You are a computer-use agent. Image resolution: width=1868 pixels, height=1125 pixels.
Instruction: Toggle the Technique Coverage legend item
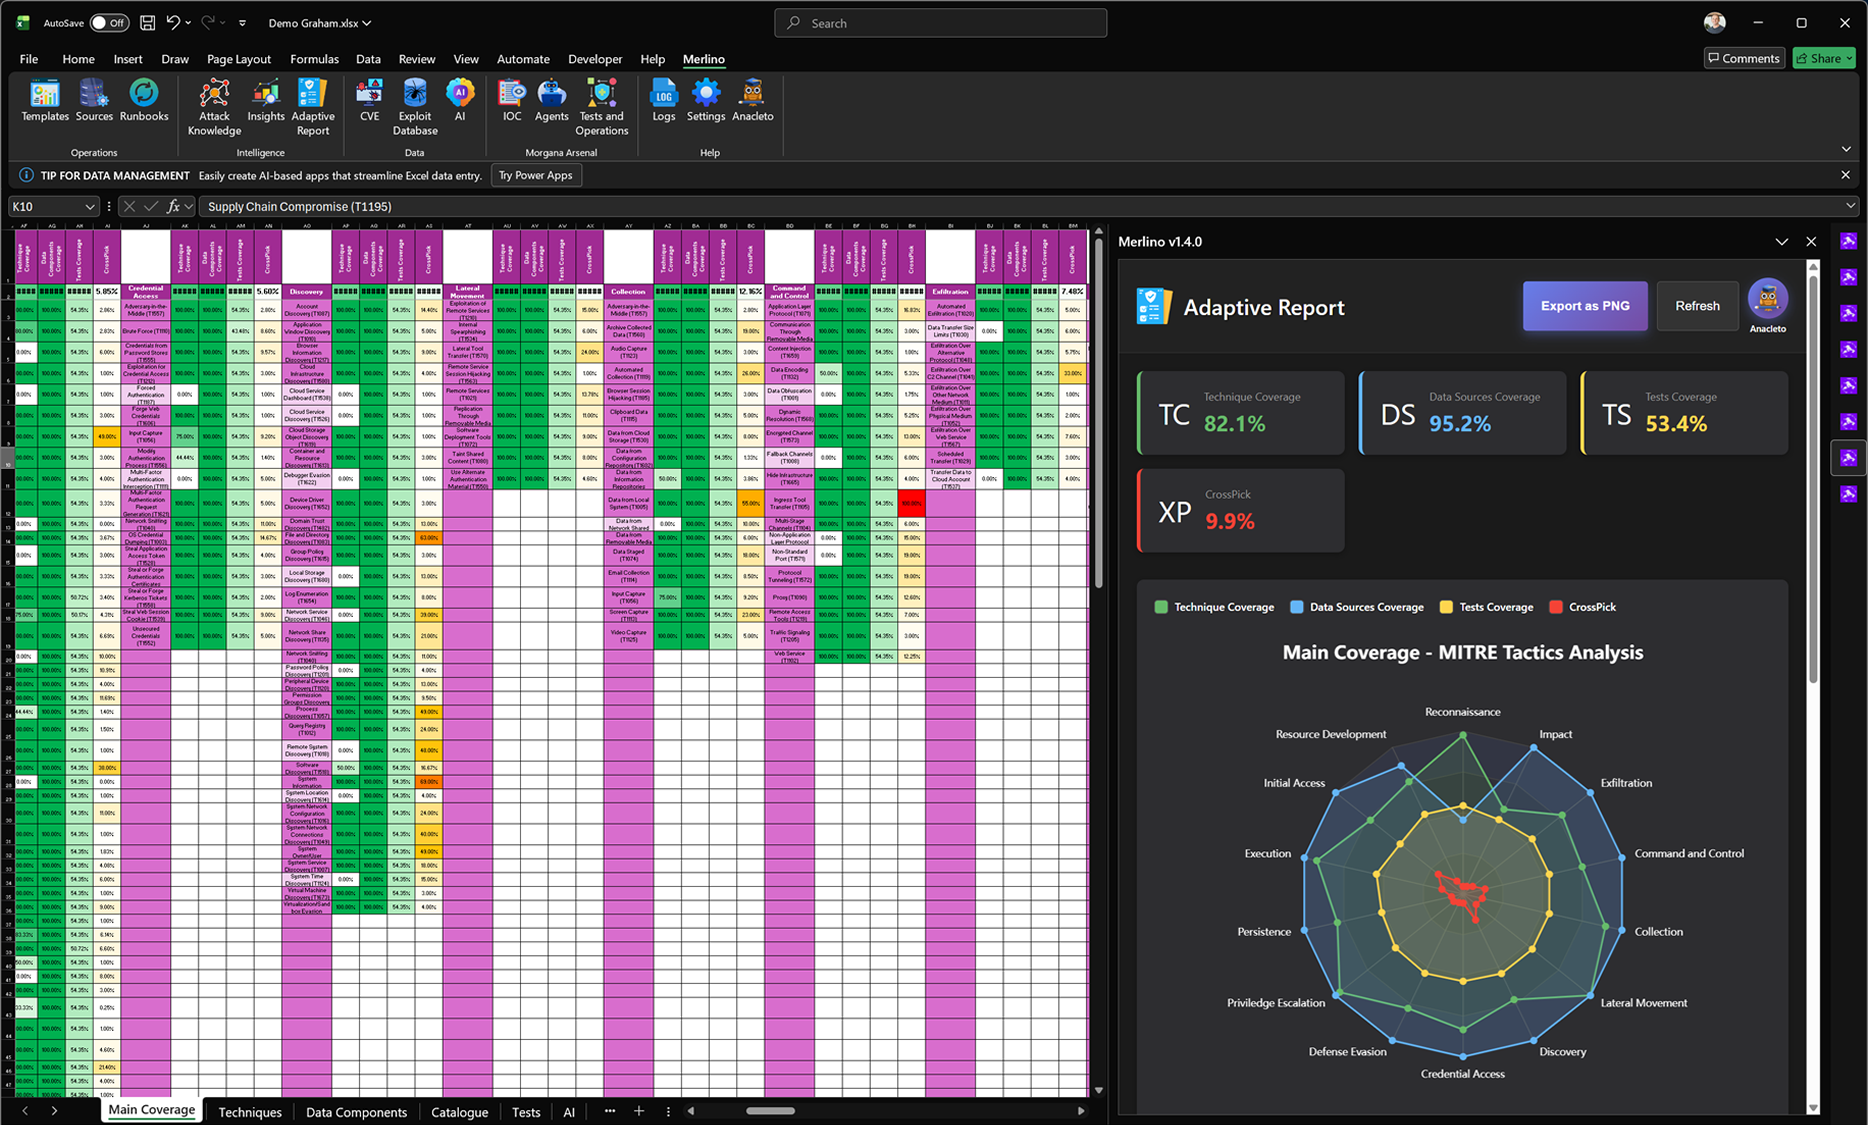[1213, 607]
